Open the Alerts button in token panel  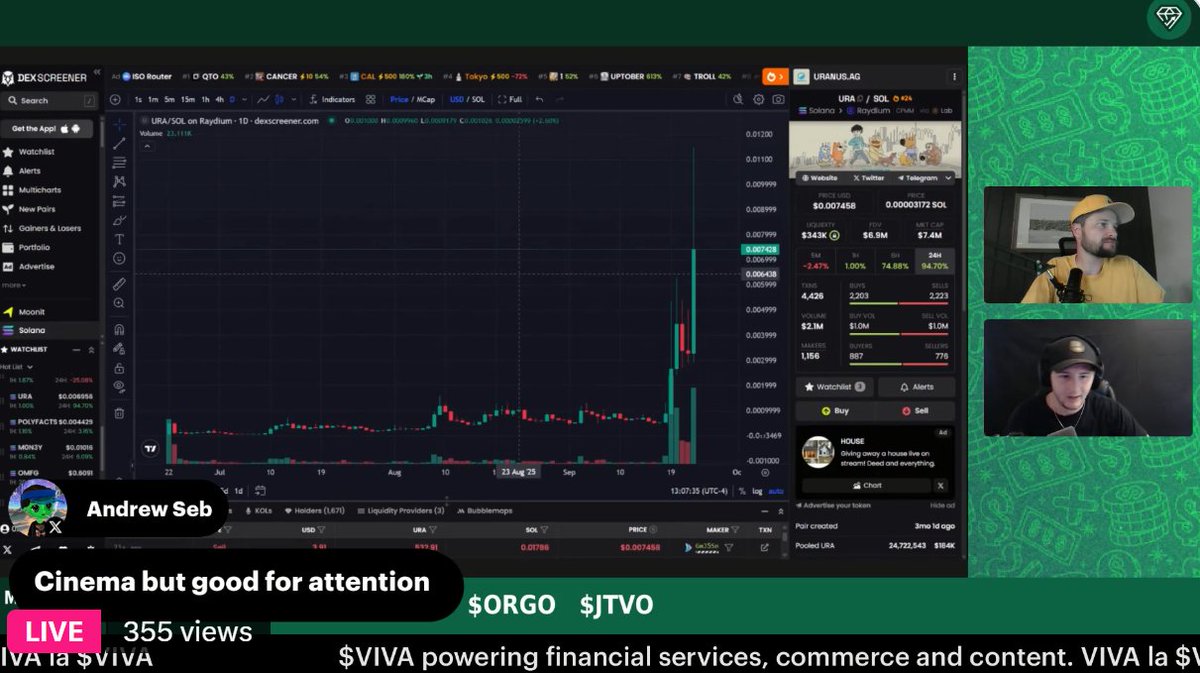coord(916,387)
